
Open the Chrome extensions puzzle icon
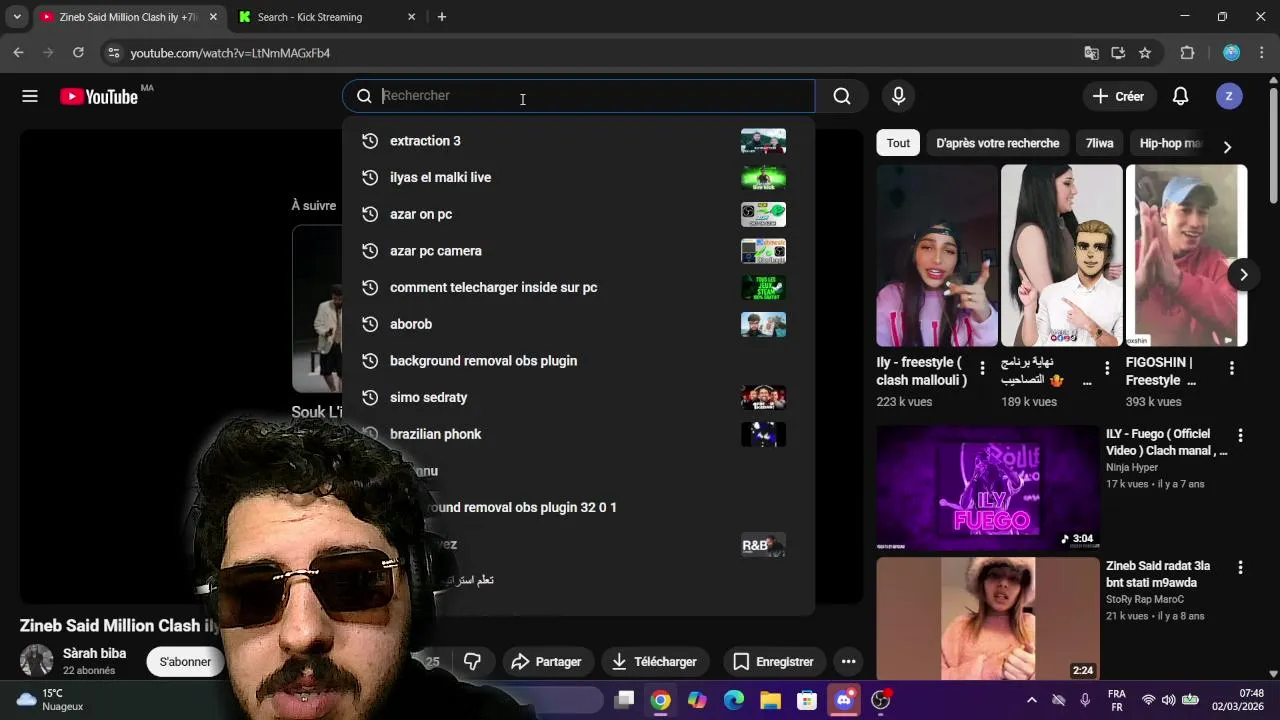[1188, 53]
